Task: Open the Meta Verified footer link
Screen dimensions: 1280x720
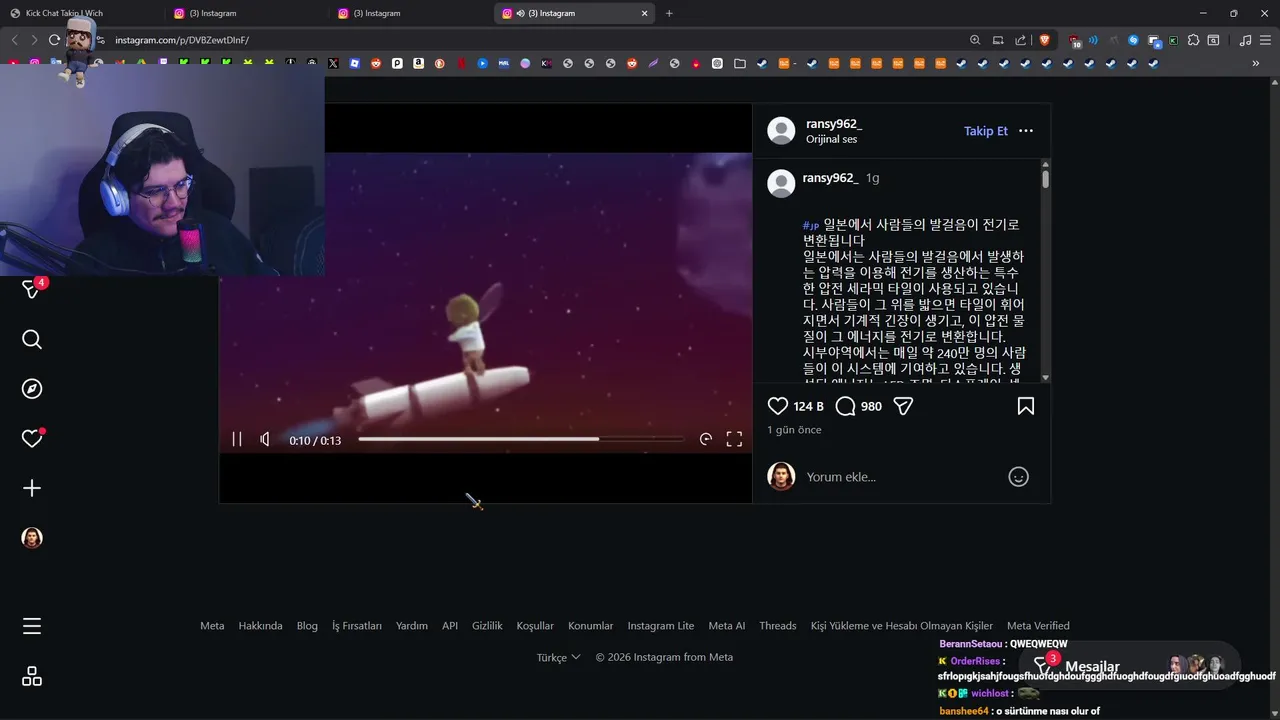Action: (1038, 626)
